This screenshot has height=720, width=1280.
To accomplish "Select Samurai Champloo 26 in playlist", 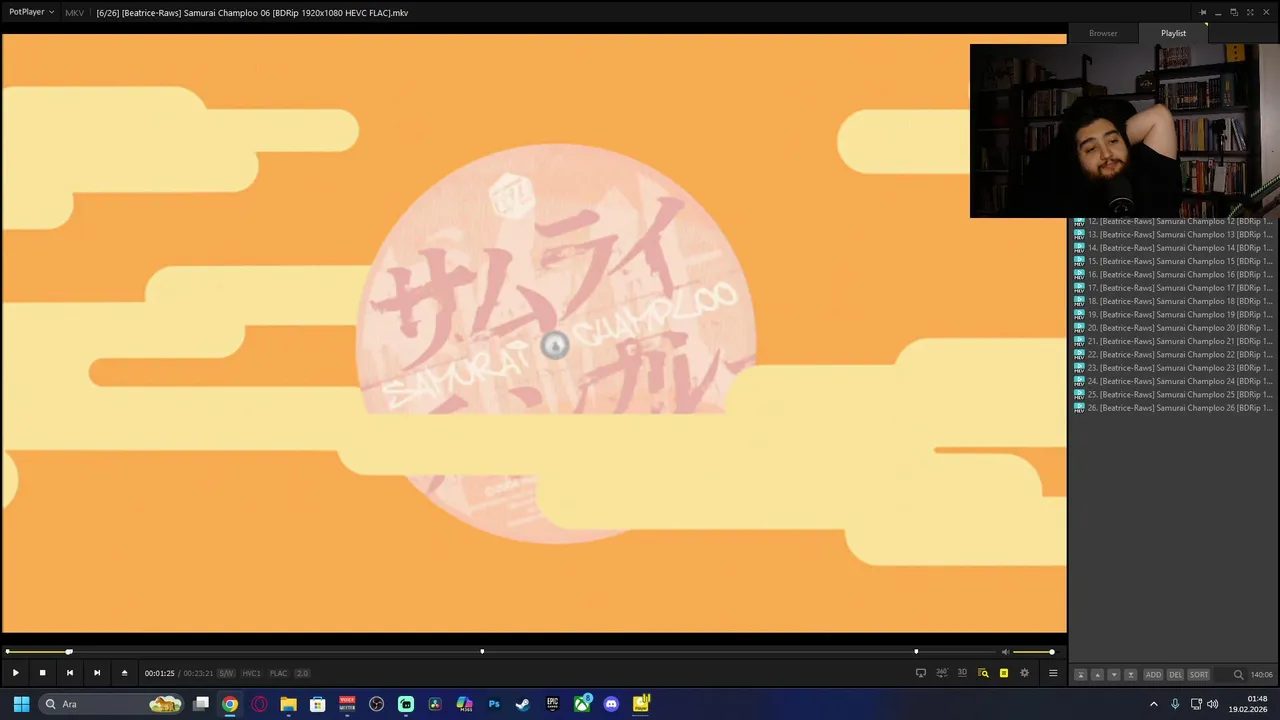I will 1172,408.
